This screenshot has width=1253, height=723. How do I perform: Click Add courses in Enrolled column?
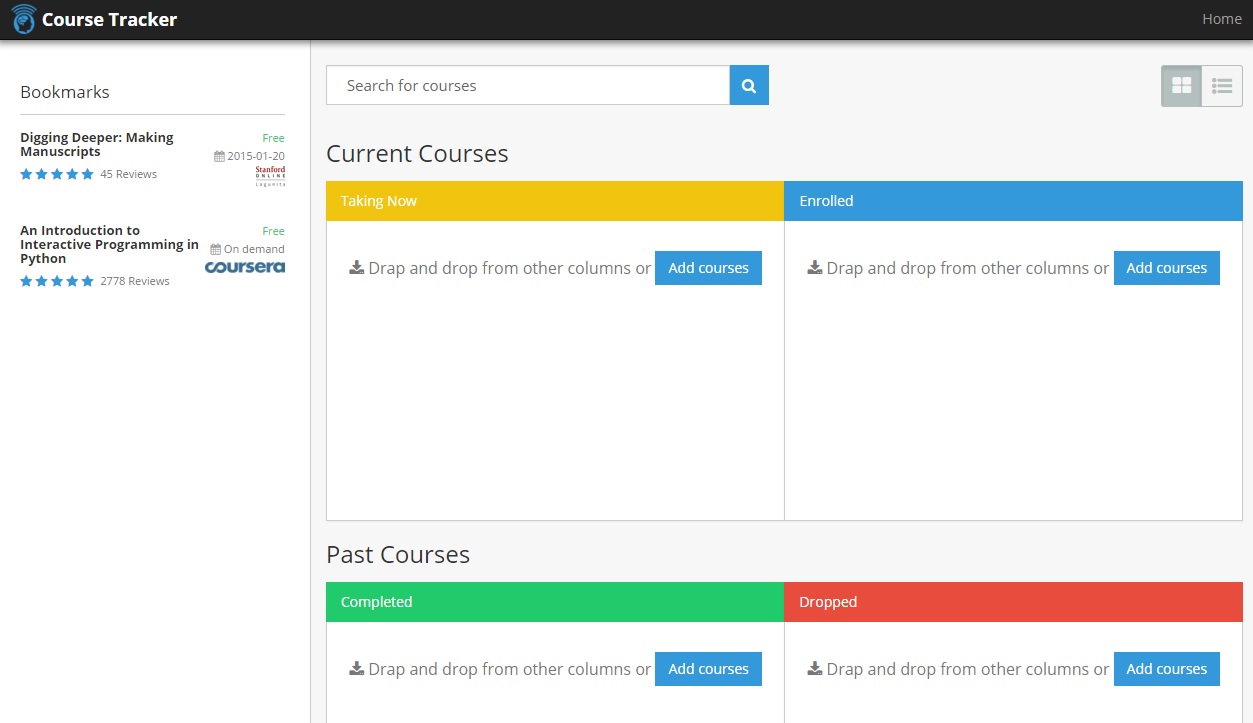pyautogui.click(x=1166, y=268)
